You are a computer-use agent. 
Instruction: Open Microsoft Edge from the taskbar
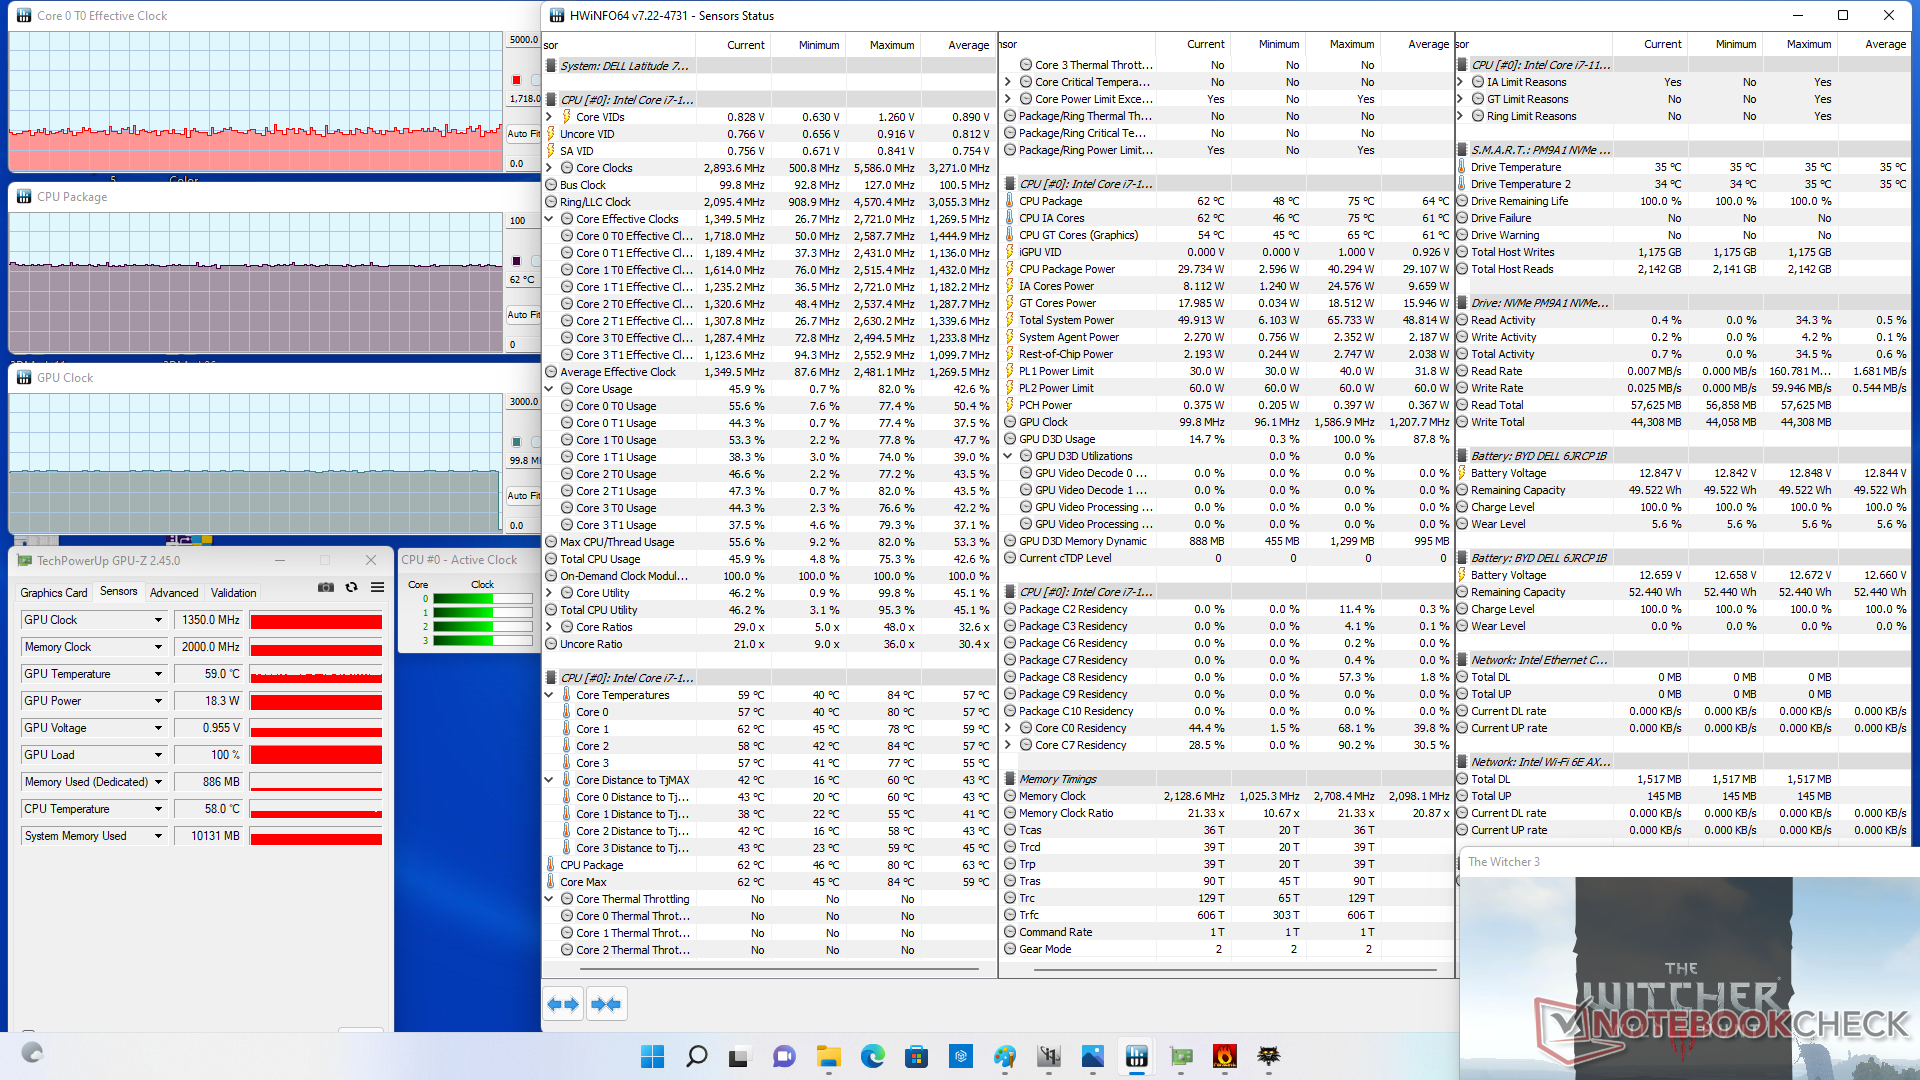pyautogui.click(x=873, y=1056)
